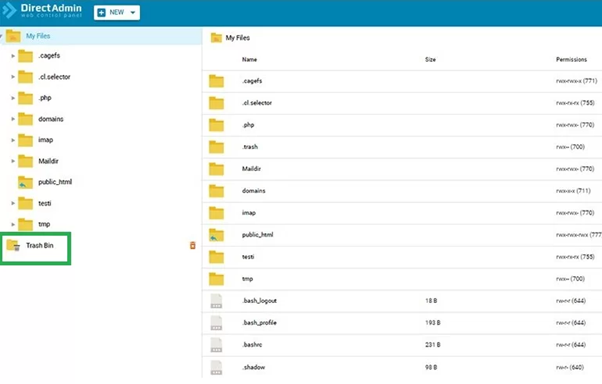This screenshot has width=602, height=384.
Task: Click tmp folder icon in file list
Action: pos(217,279)
